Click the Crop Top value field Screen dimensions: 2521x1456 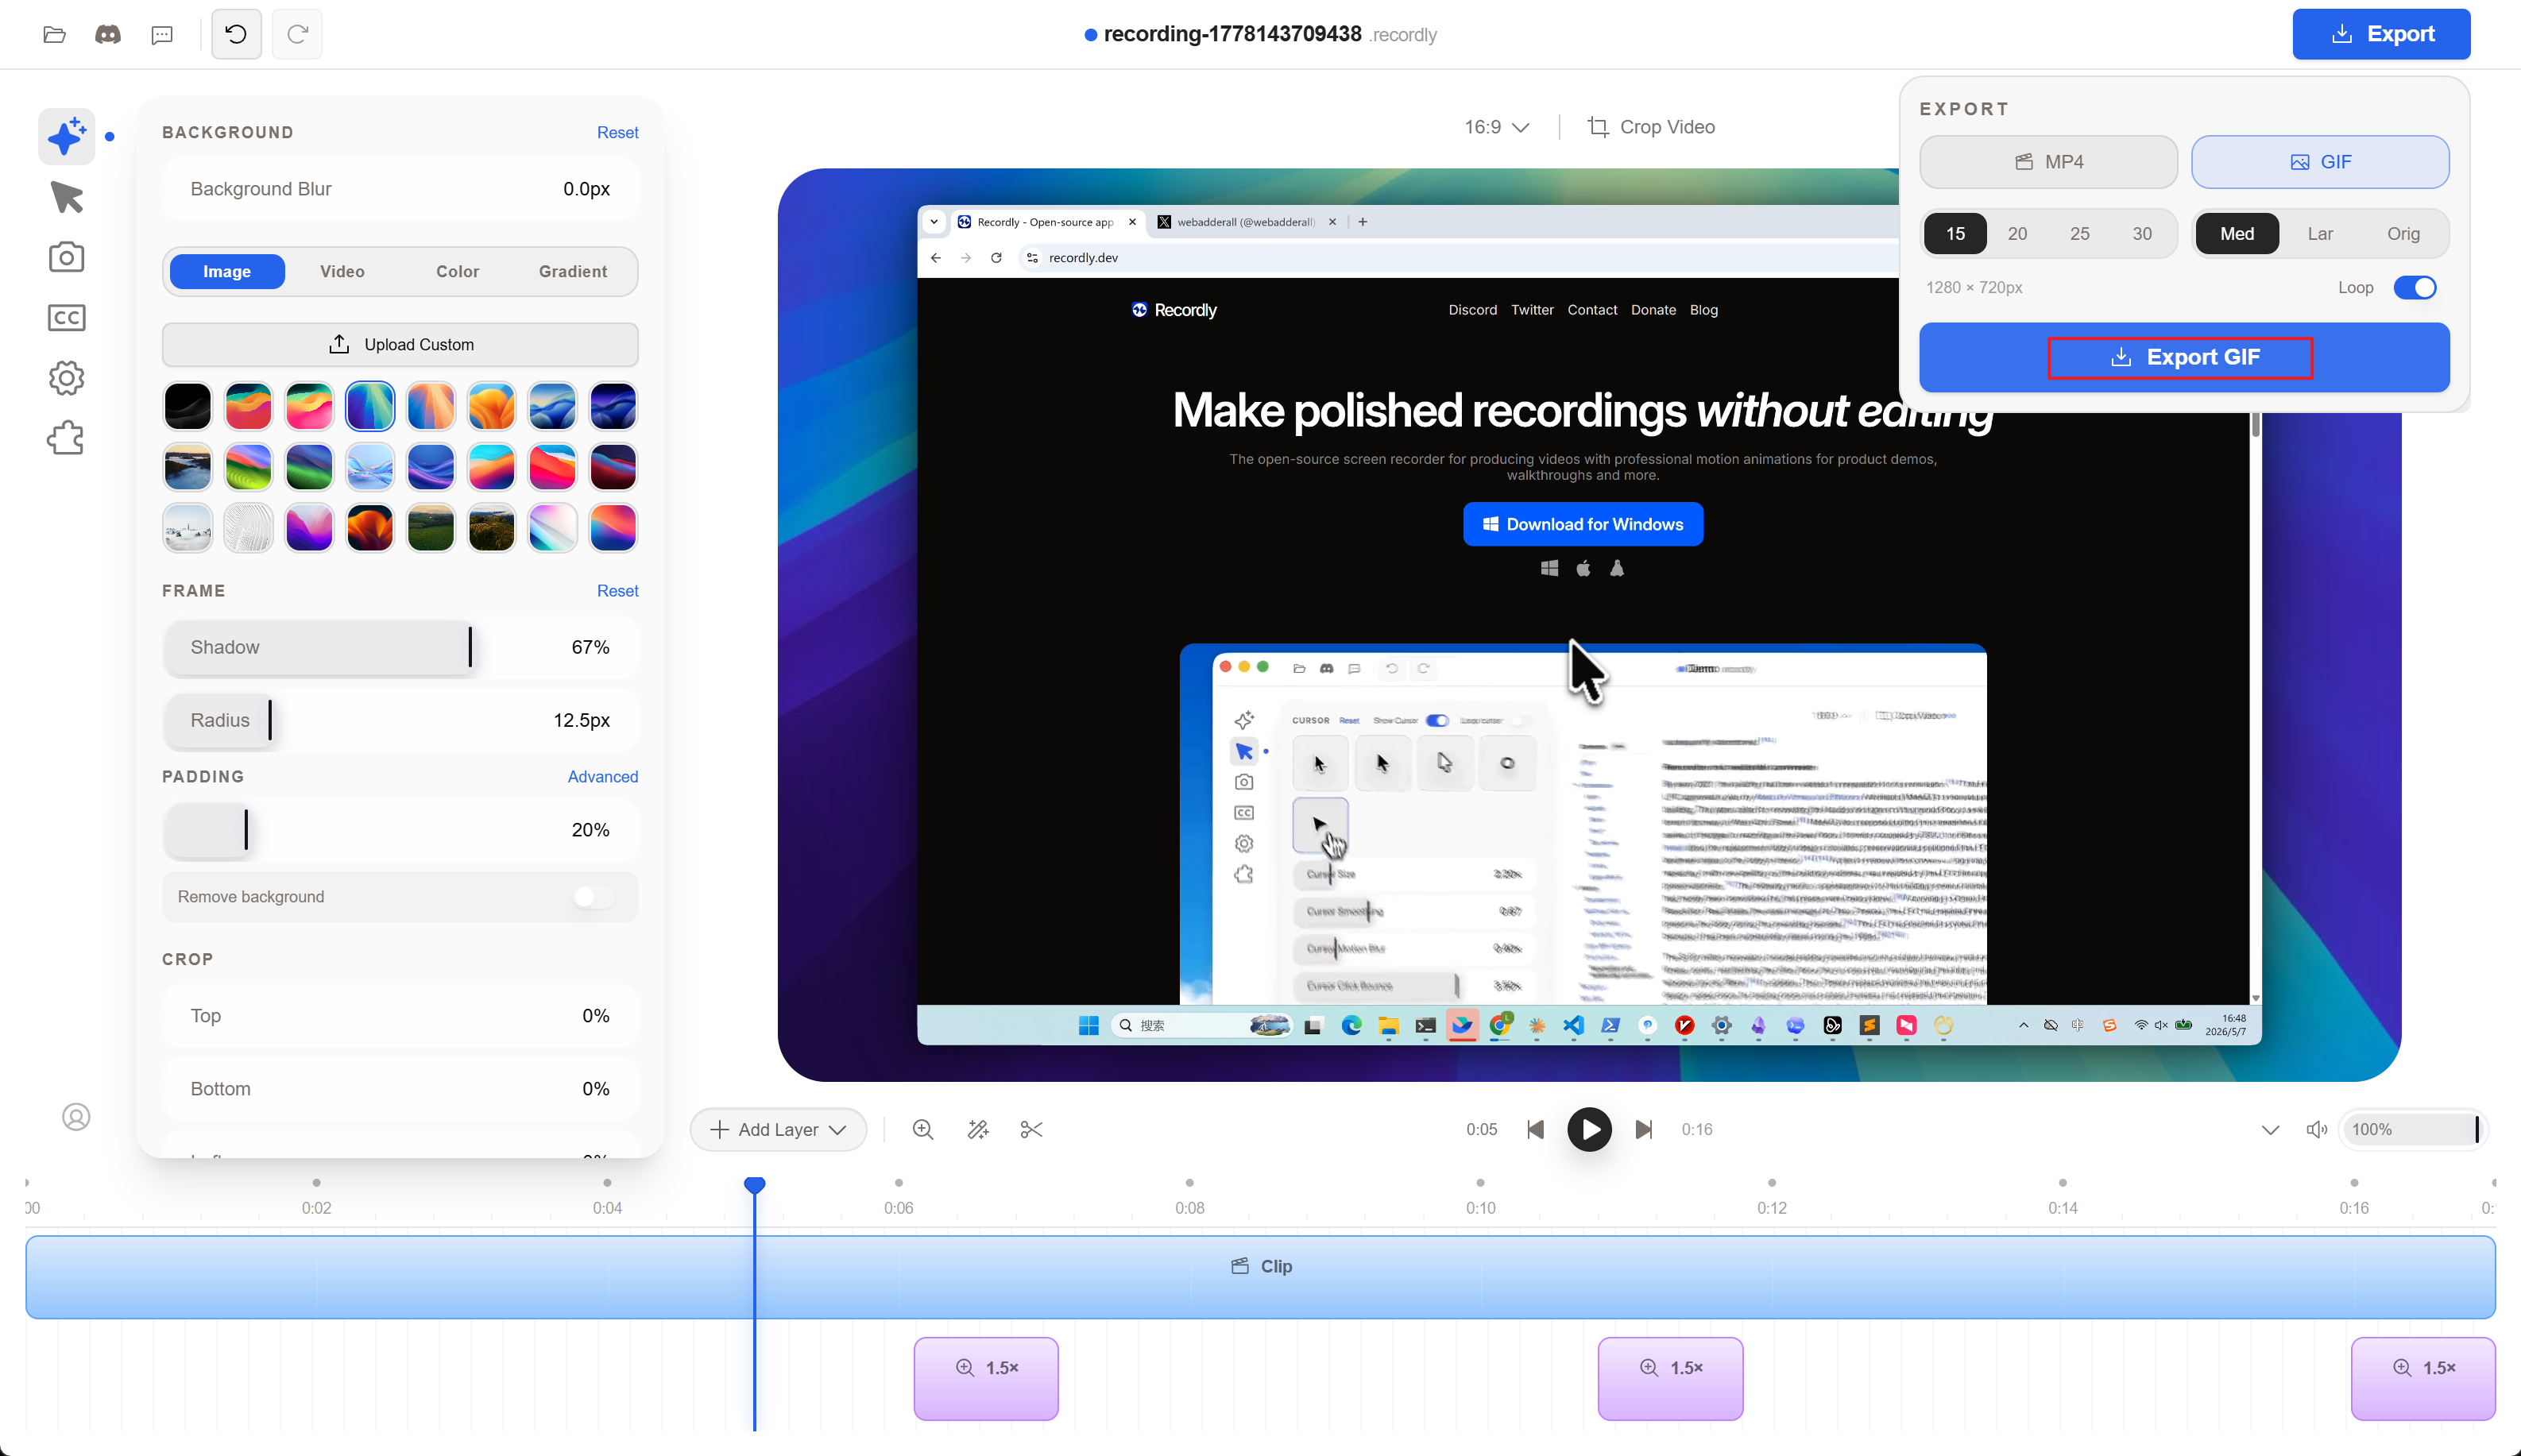(400, 1016)
